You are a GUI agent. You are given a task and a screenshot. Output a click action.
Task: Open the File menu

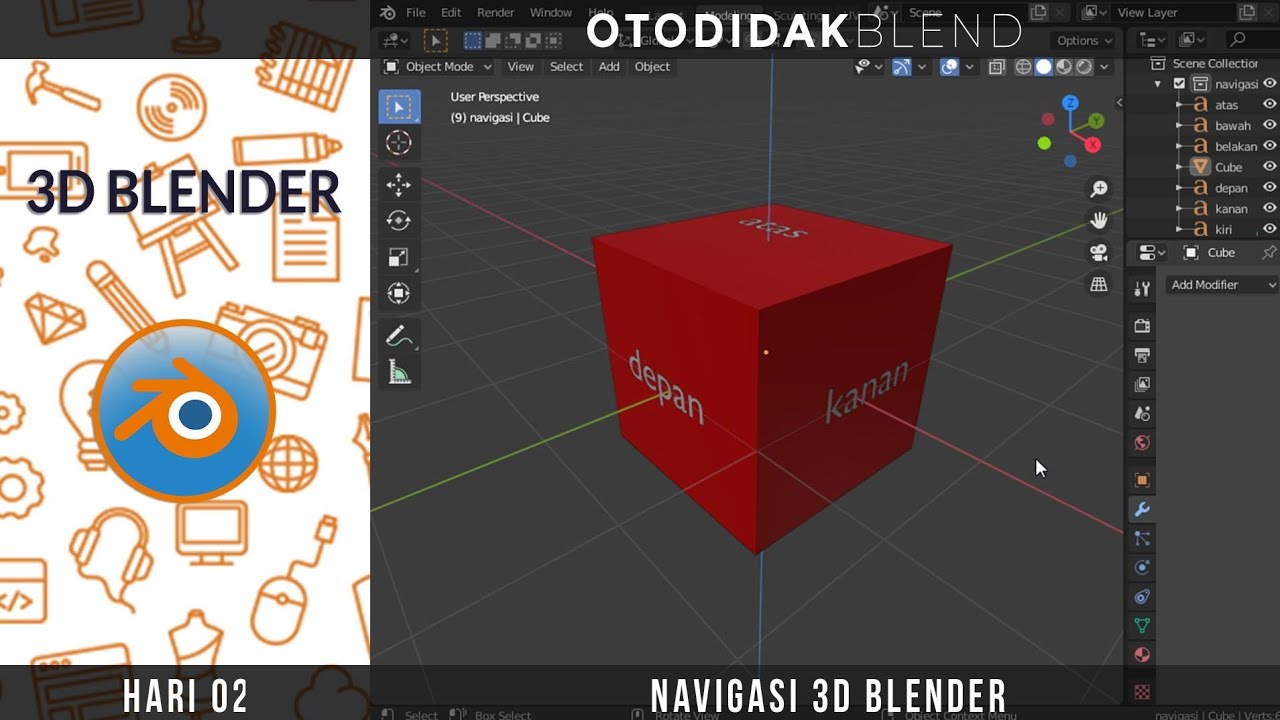[x=416, y=13]
